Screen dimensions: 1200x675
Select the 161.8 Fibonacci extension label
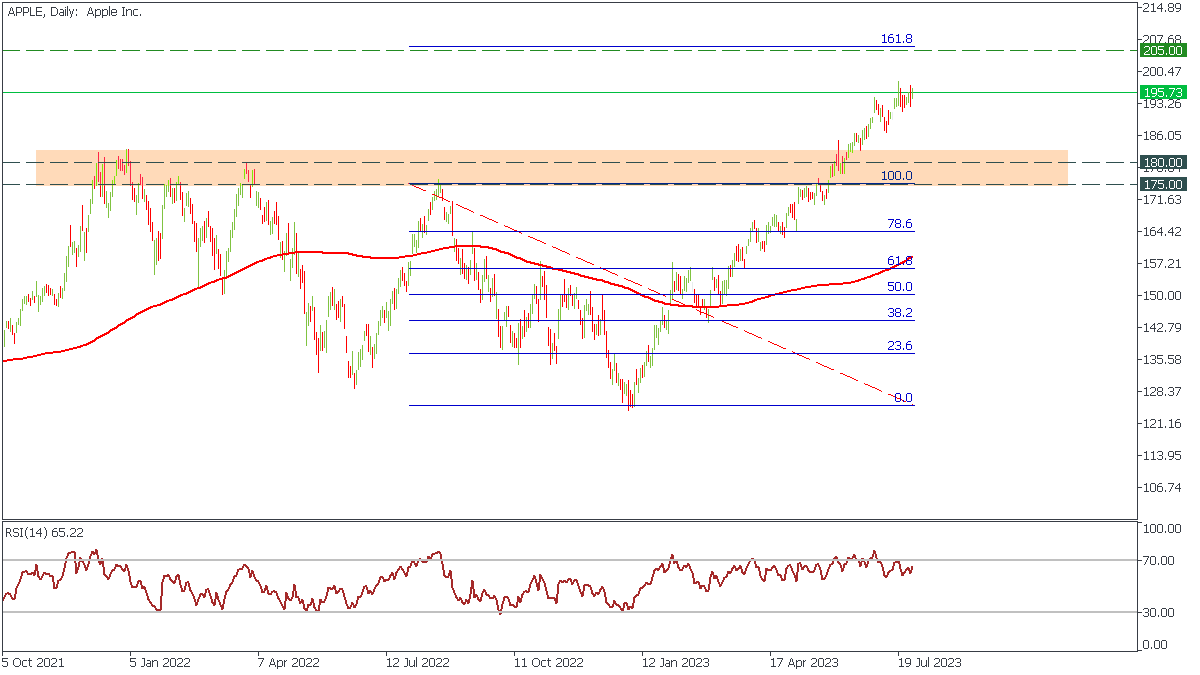pyautogui.click(x=896, y=39)
